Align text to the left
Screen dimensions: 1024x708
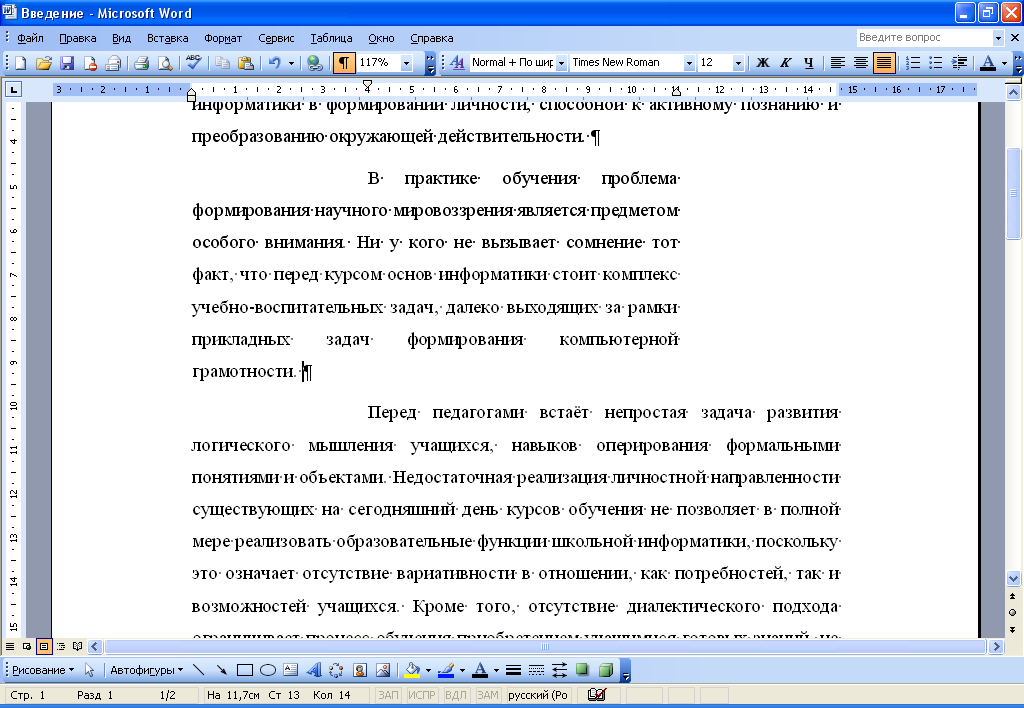pos(837,63)
